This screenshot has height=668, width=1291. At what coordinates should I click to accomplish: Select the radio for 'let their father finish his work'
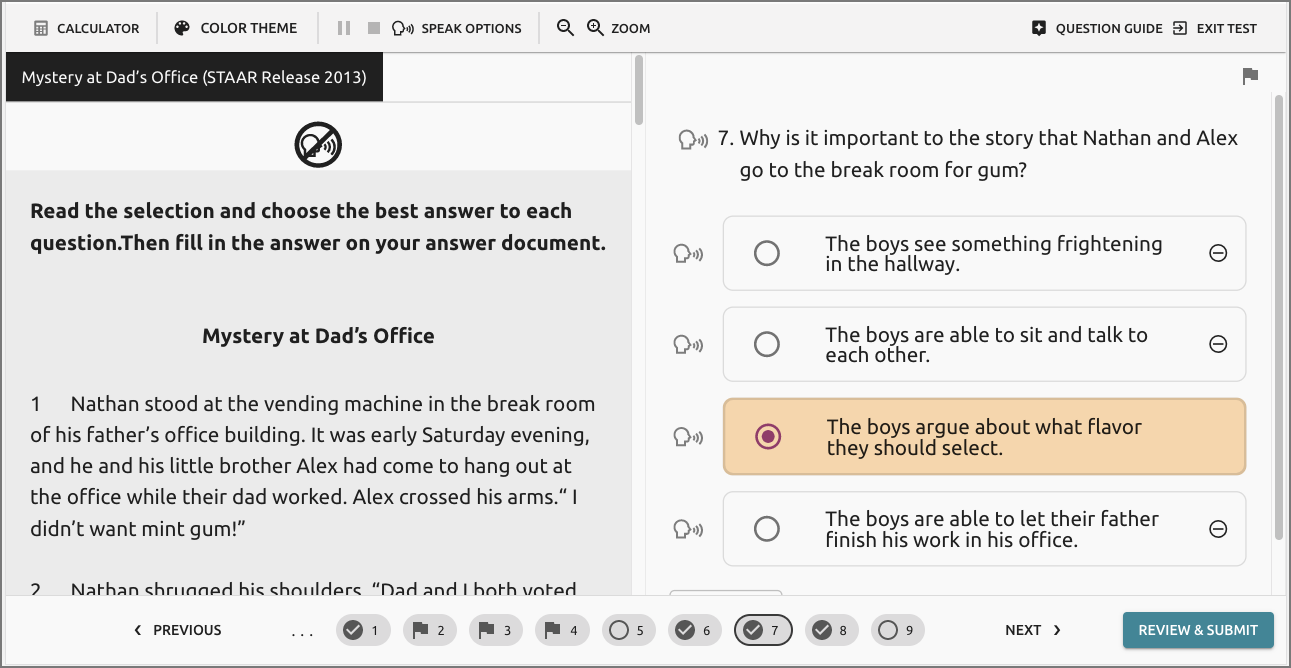(767, 529)
